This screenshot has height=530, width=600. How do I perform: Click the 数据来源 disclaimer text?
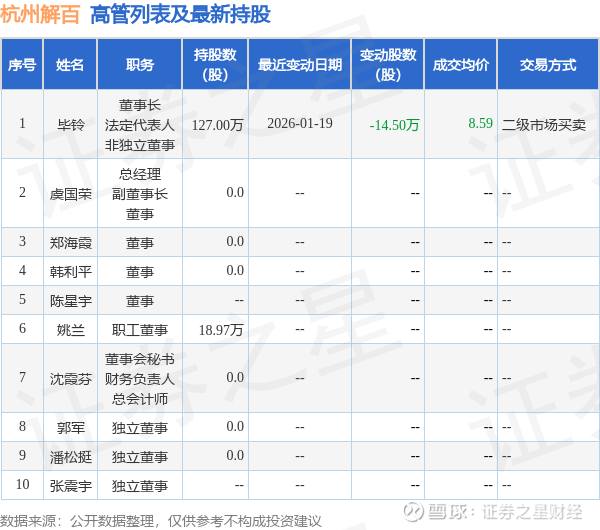tap(161, 520)
